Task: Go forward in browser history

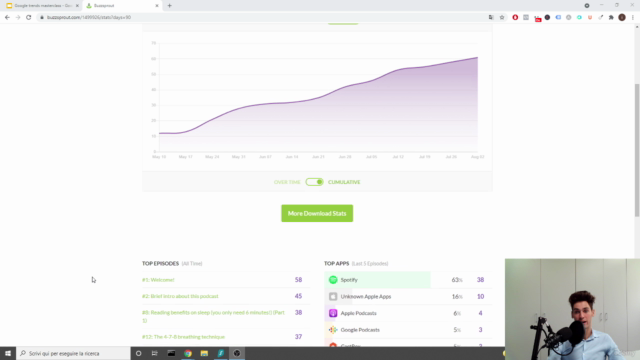Action: pyautogui.click(x=18, y=17)
